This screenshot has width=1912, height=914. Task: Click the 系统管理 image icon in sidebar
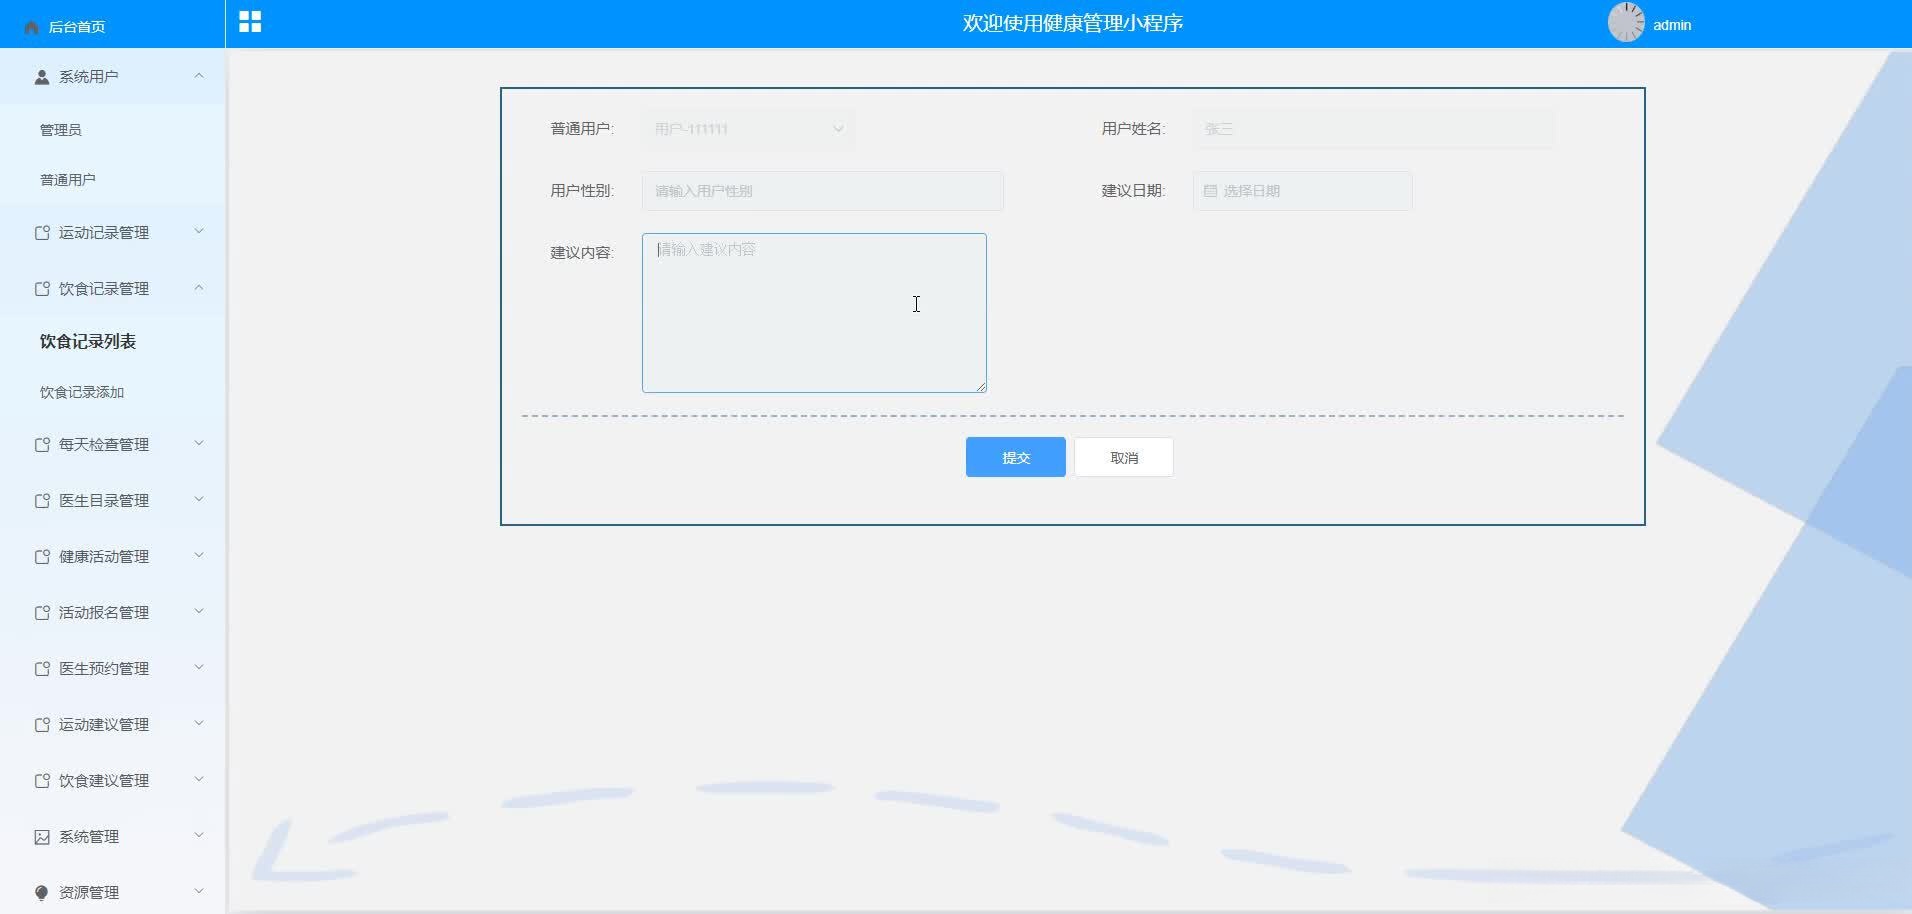tap(41, 837)
